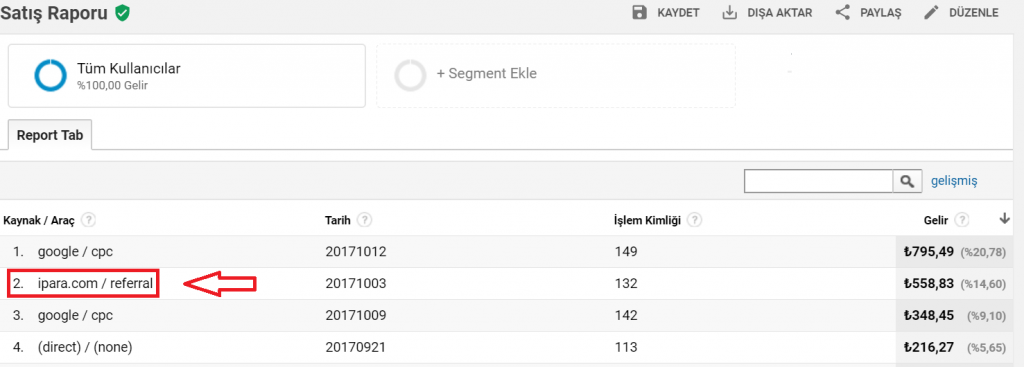Image resolution: width=1024 pixels, height=367 pixels.
Task: Click the search magnifier button
Action: (906, 181)
